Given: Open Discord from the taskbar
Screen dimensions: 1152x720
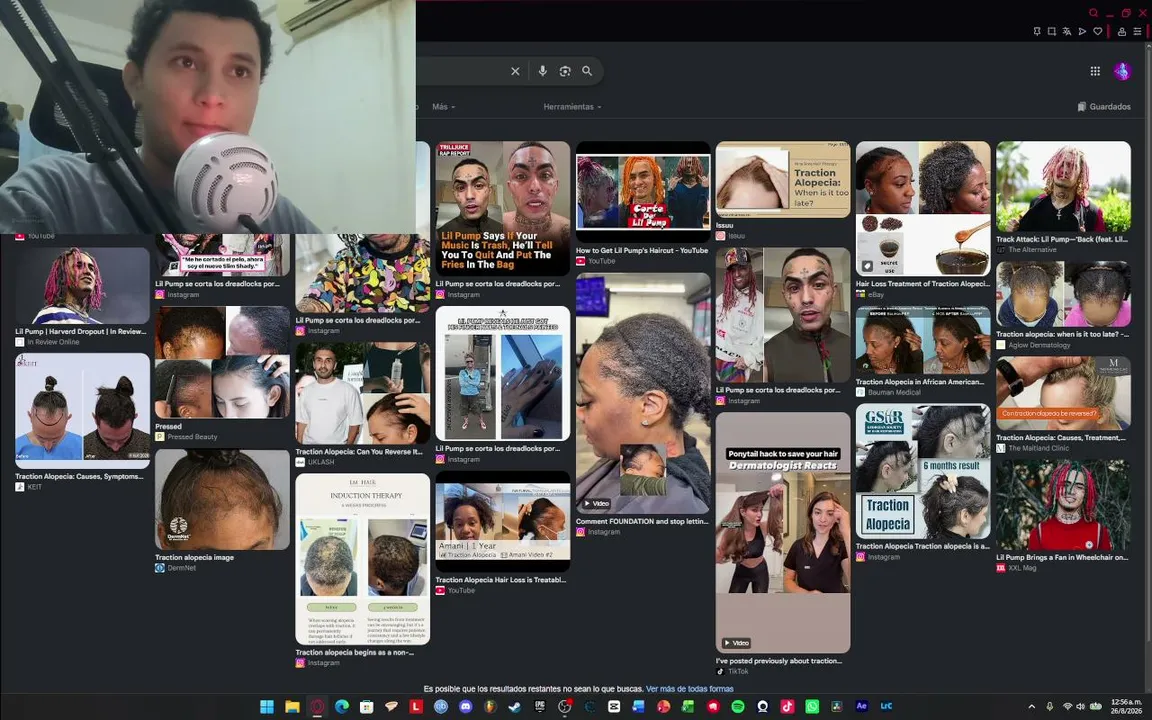Looking at the screenshot, I should 466,707.
